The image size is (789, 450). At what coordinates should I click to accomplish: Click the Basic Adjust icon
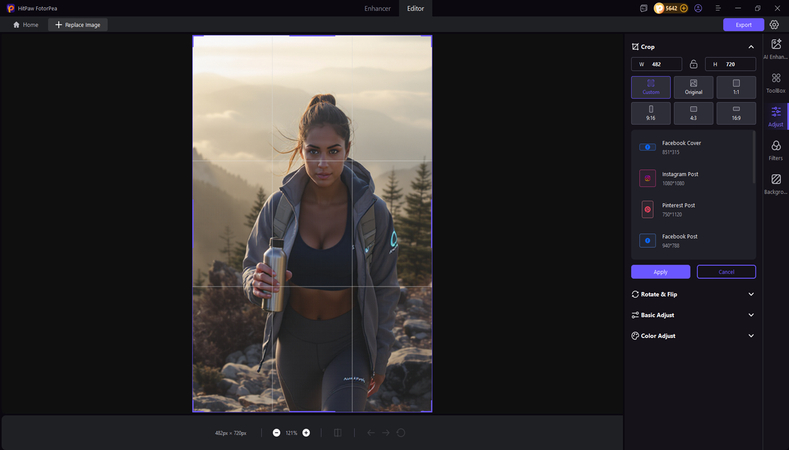click(635, 315)
